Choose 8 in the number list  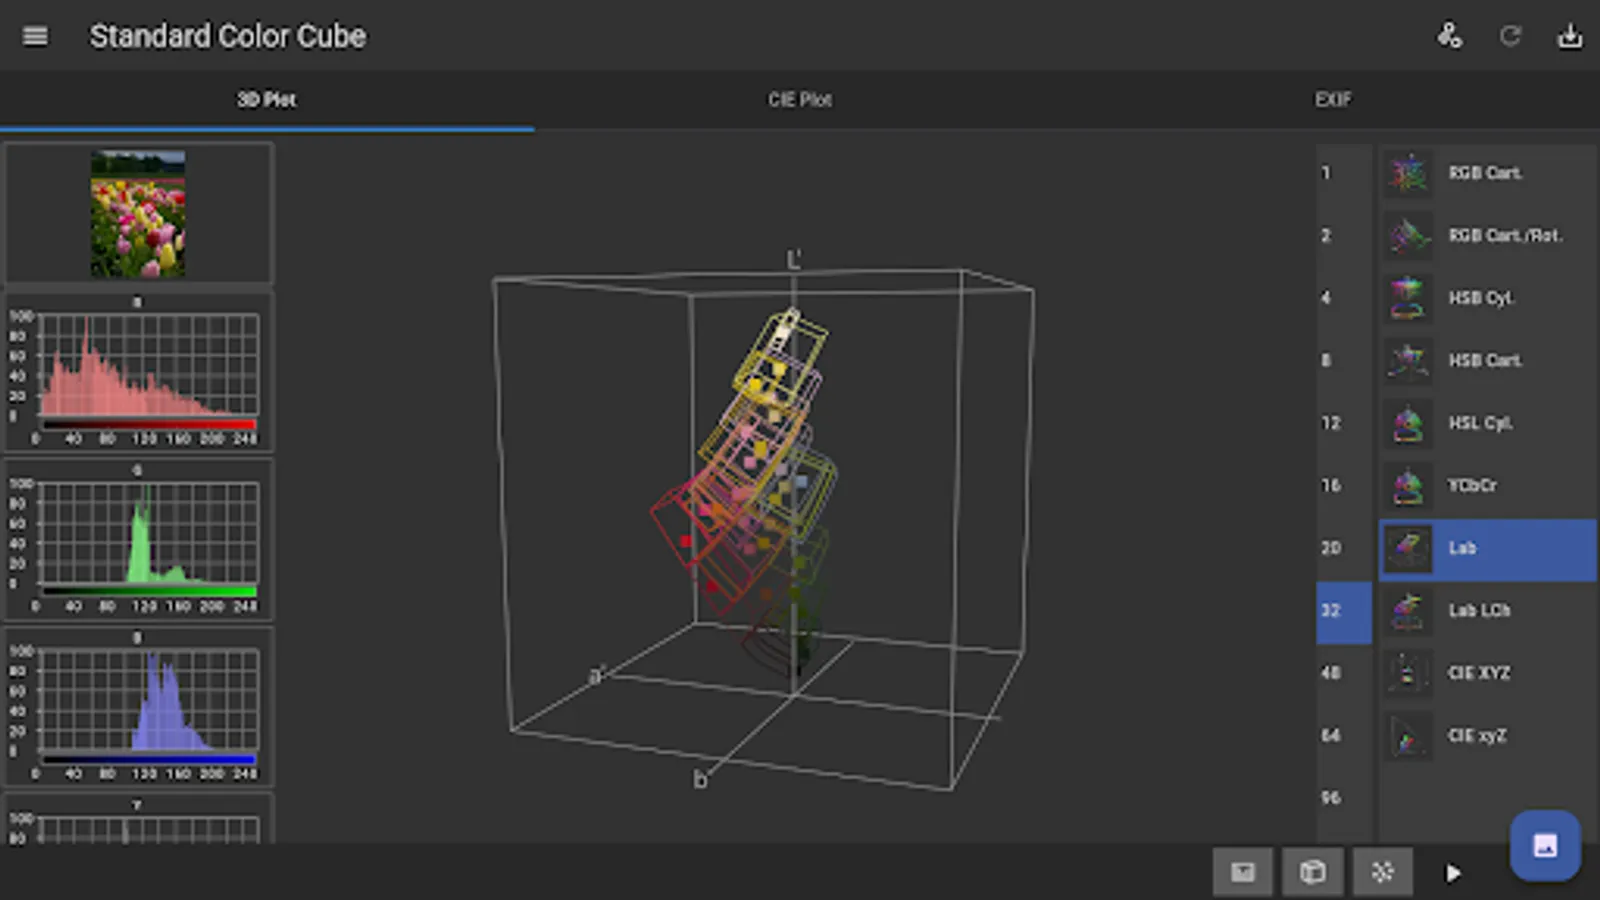pyautogui.click(x=1344, y=361)
